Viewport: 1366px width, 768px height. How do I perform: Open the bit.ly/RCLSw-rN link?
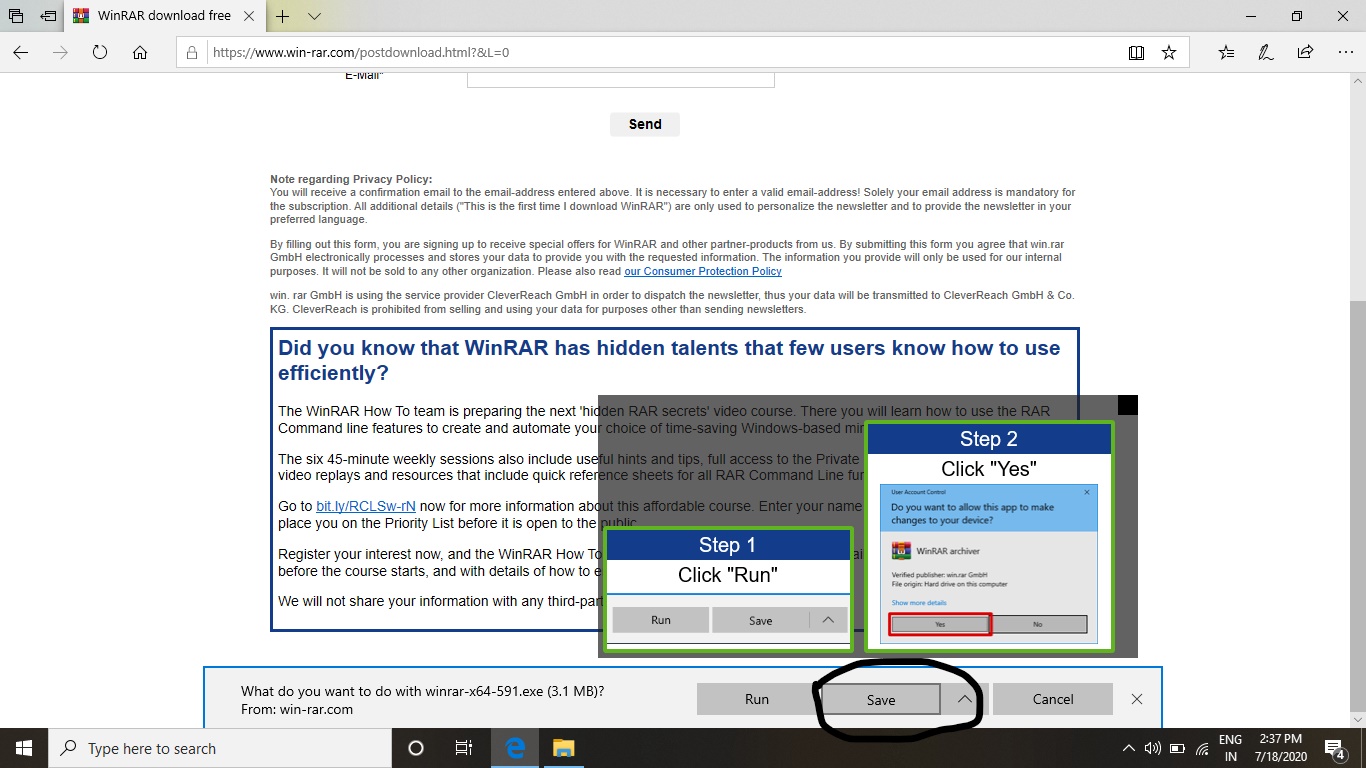[366, 506]
